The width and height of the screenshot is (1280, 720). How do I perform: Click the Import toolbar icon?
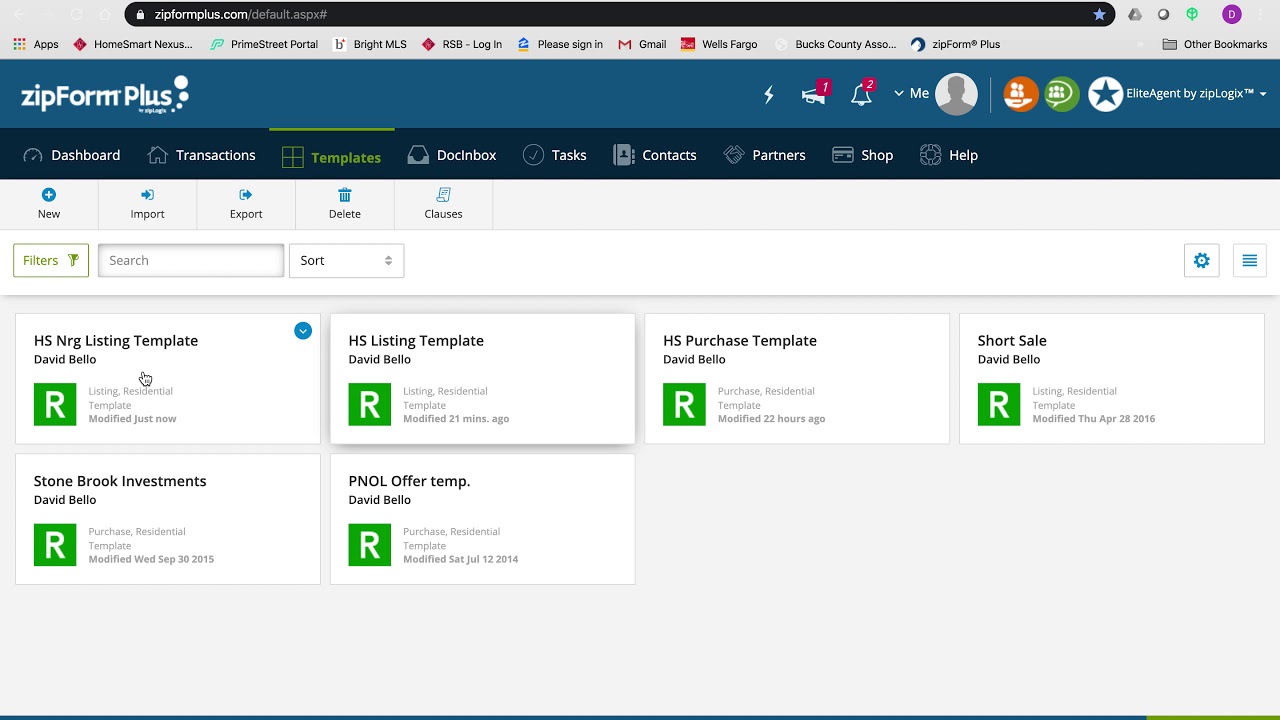point(147,195)
